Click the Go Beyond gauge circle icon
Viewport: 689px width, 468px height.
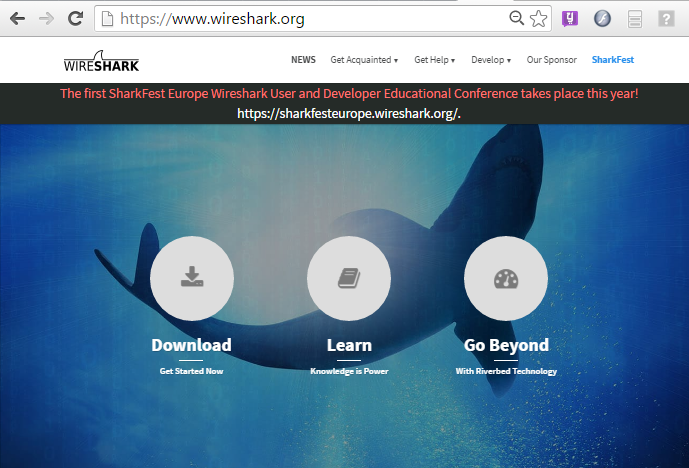[506, 278]
